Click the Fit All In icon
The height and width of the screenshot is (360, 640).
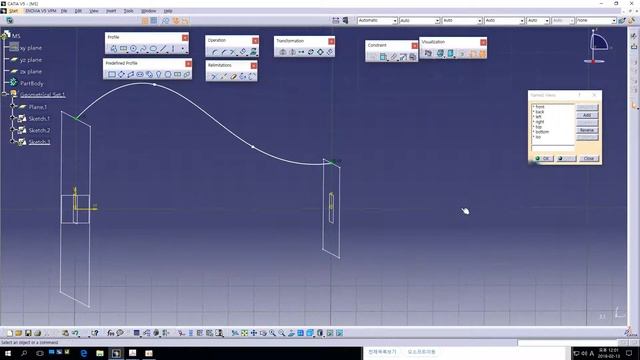[x=244, y=333]
